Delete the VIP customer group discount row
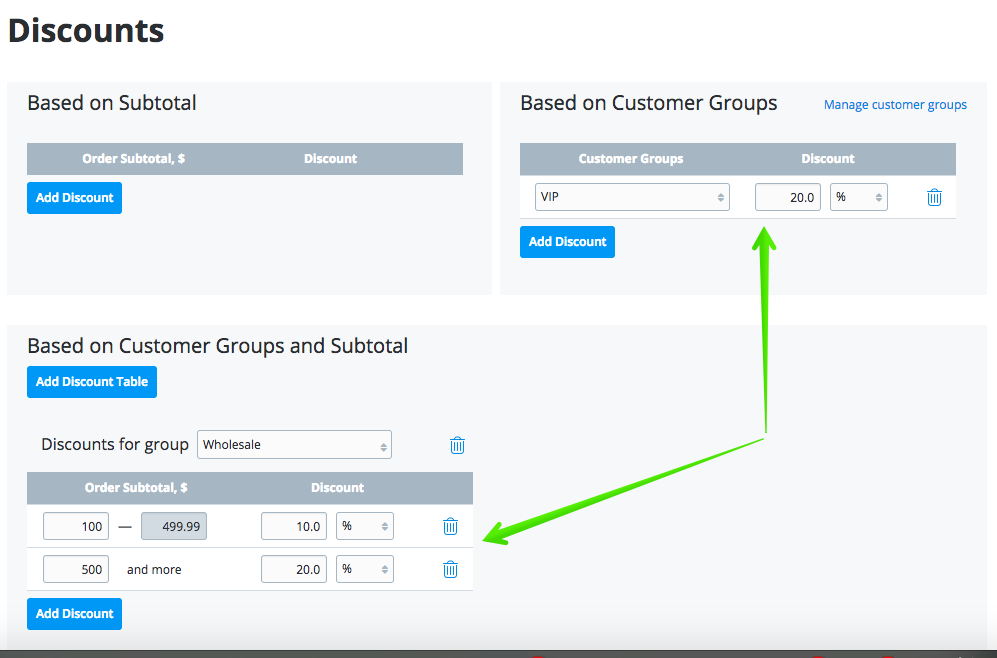The height and width of the screenshot is (658, 997). point(934,197)
